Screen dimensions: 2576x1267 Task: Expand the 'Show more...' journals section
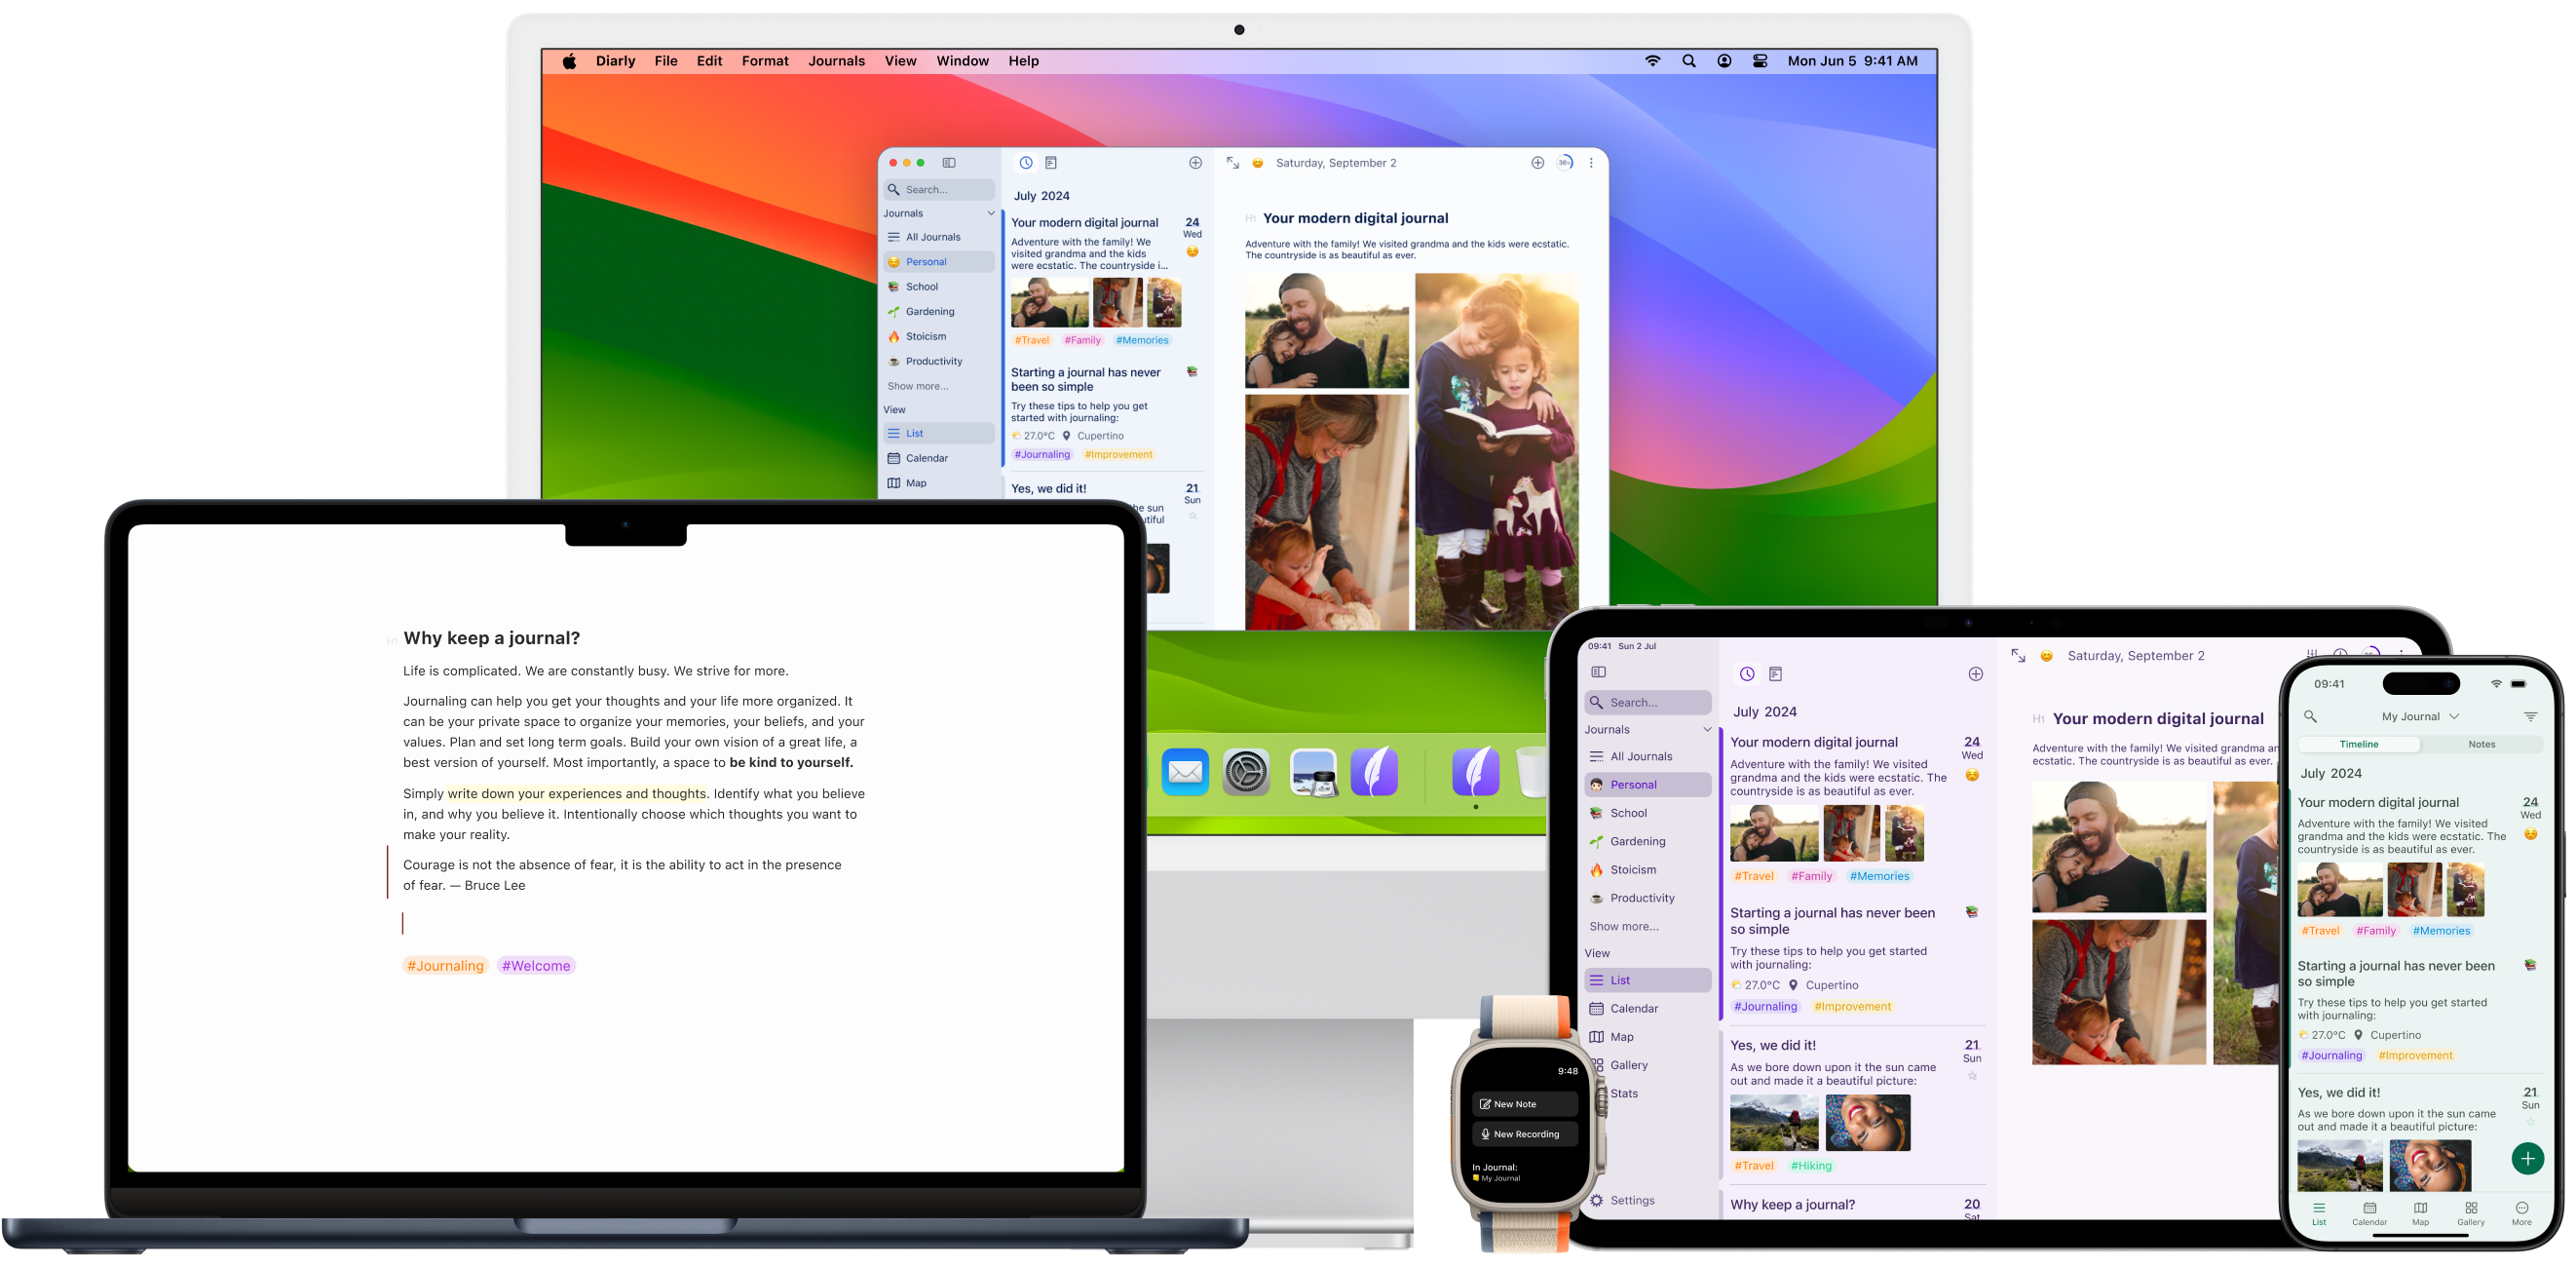pyautogui.click(x=919, y=386)
